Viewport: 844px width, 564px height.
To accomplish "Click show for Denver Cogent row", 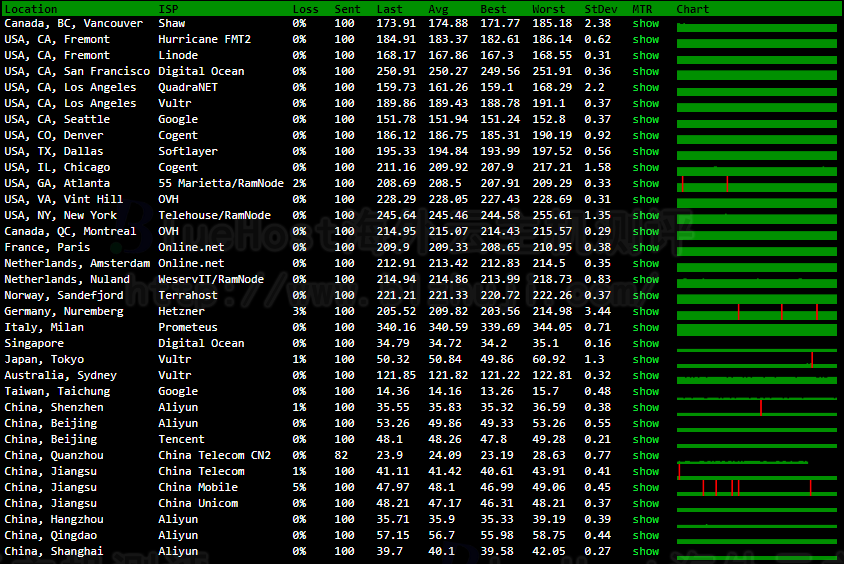I will [645, 136].
